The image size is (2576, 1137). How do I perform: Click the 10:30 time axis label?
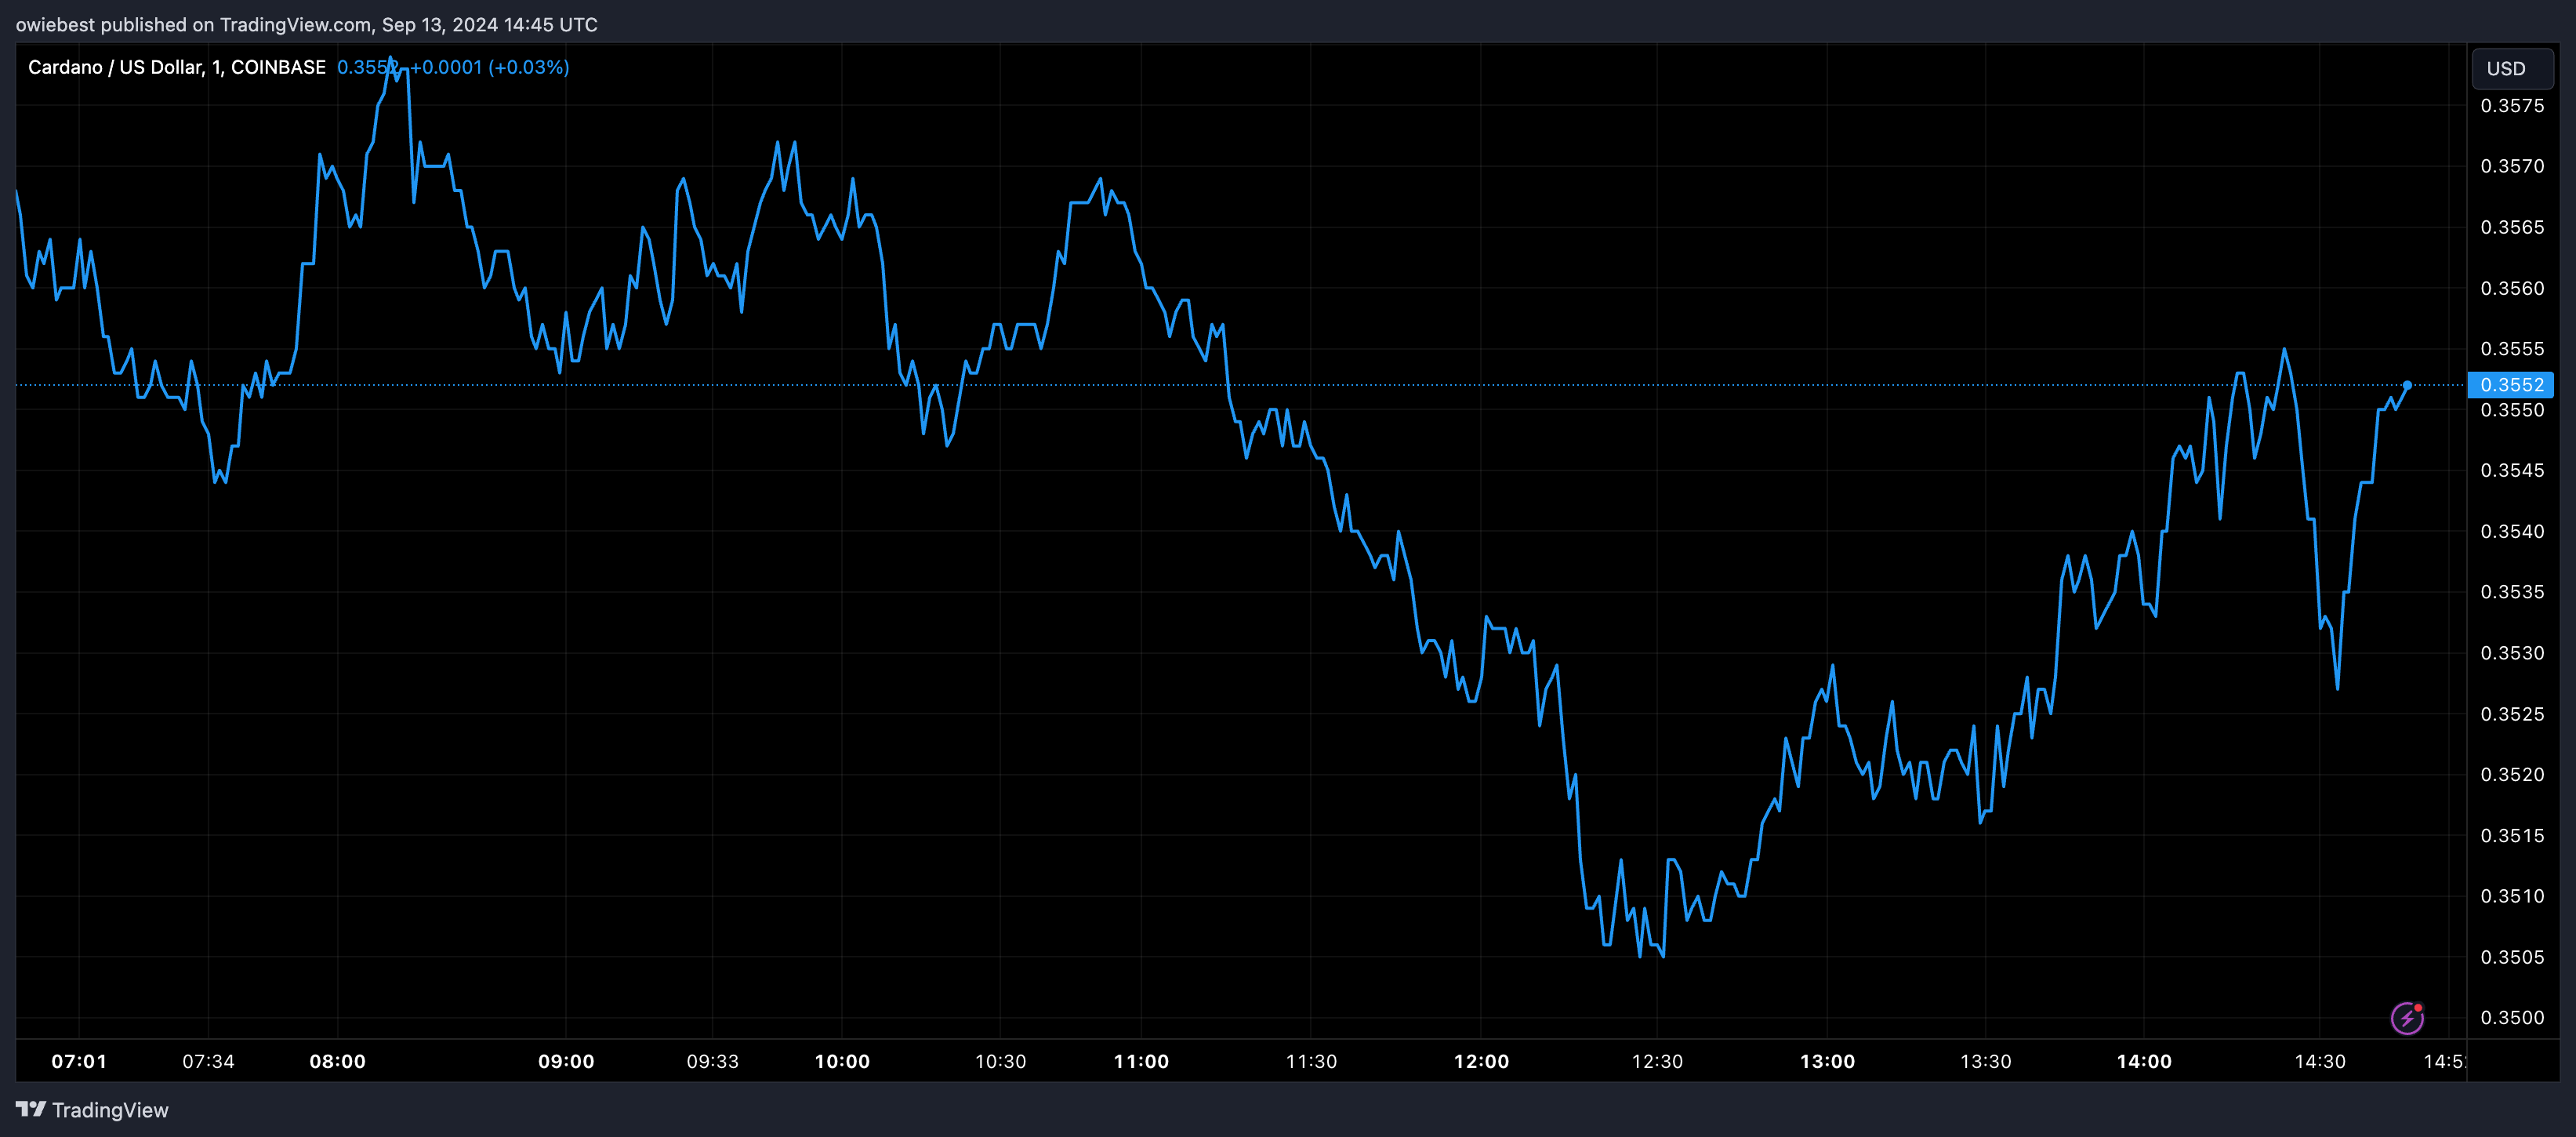pyautogui.click(x=1000, y=1061)
